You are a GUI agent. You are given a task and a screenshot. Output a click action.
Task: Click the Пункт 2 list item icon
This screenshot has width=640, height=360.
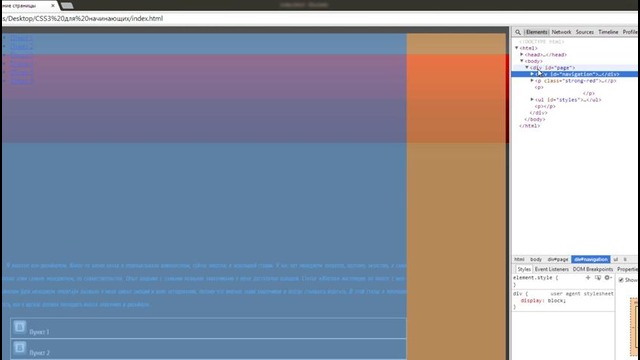(20, 347)
